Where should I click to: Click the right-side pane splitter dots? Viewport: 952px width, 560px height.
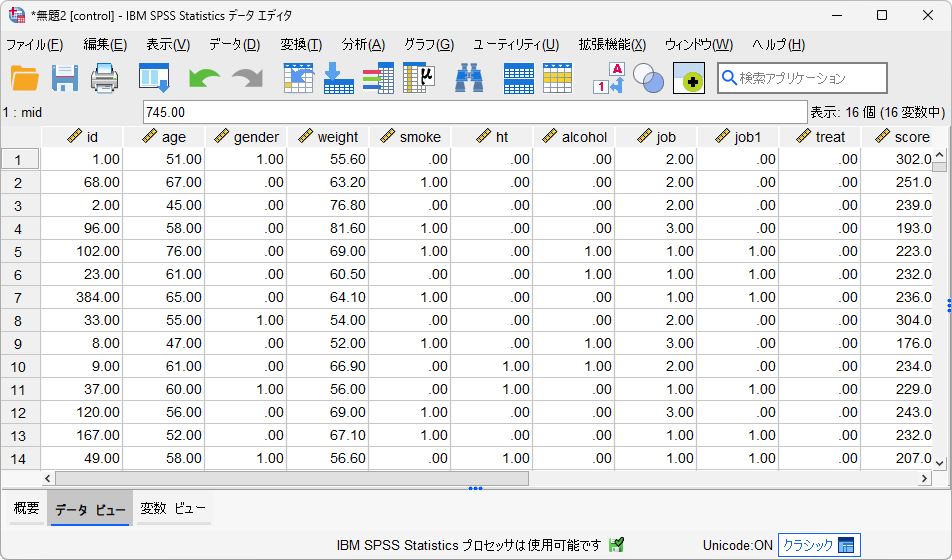point(949,306)
